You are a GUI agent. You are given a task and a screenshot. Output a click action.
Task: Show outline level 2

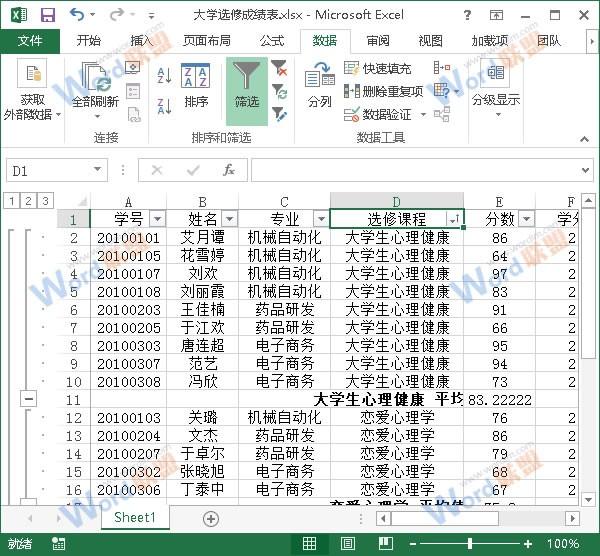pyautogui.click(x=28, y=201)
